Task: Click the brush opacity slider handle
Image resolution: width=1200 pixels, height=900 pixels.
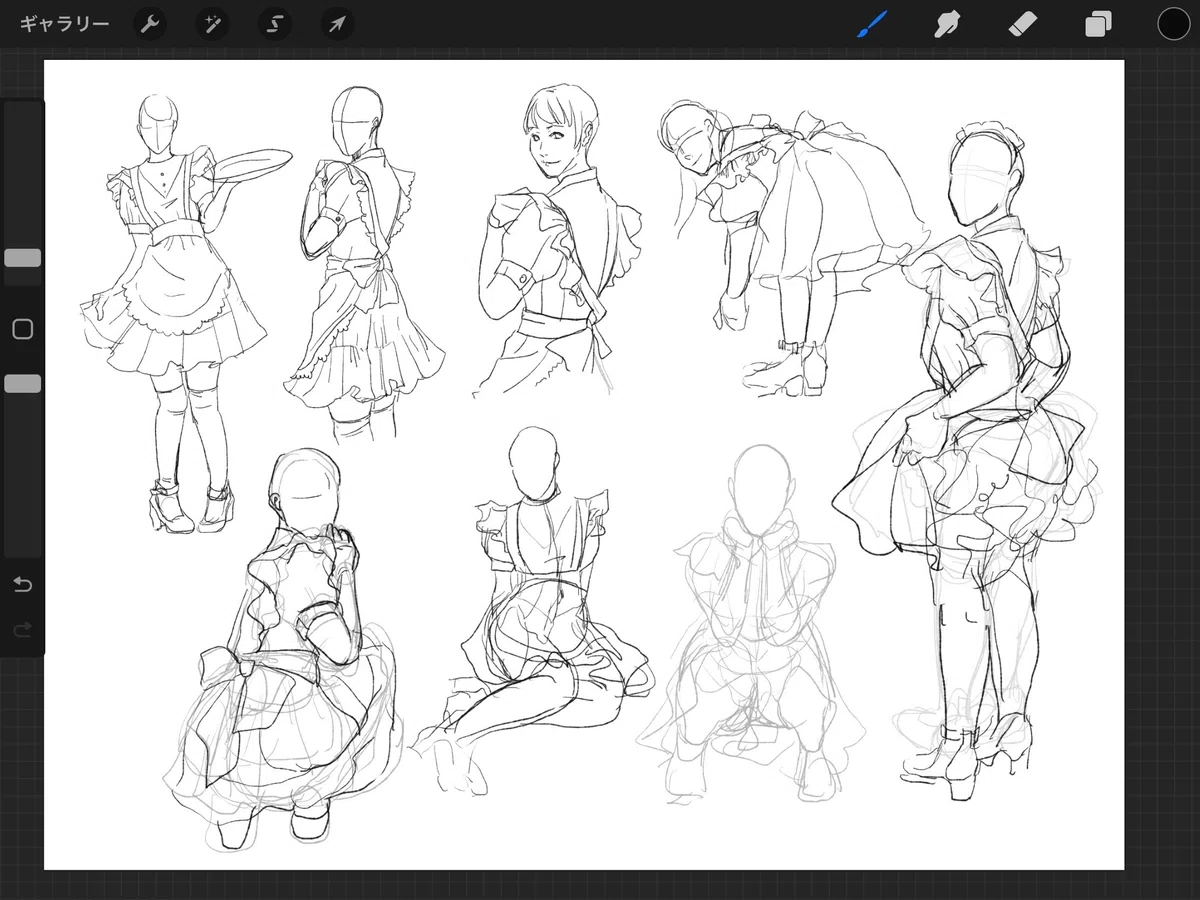Action: pos(22,384)
